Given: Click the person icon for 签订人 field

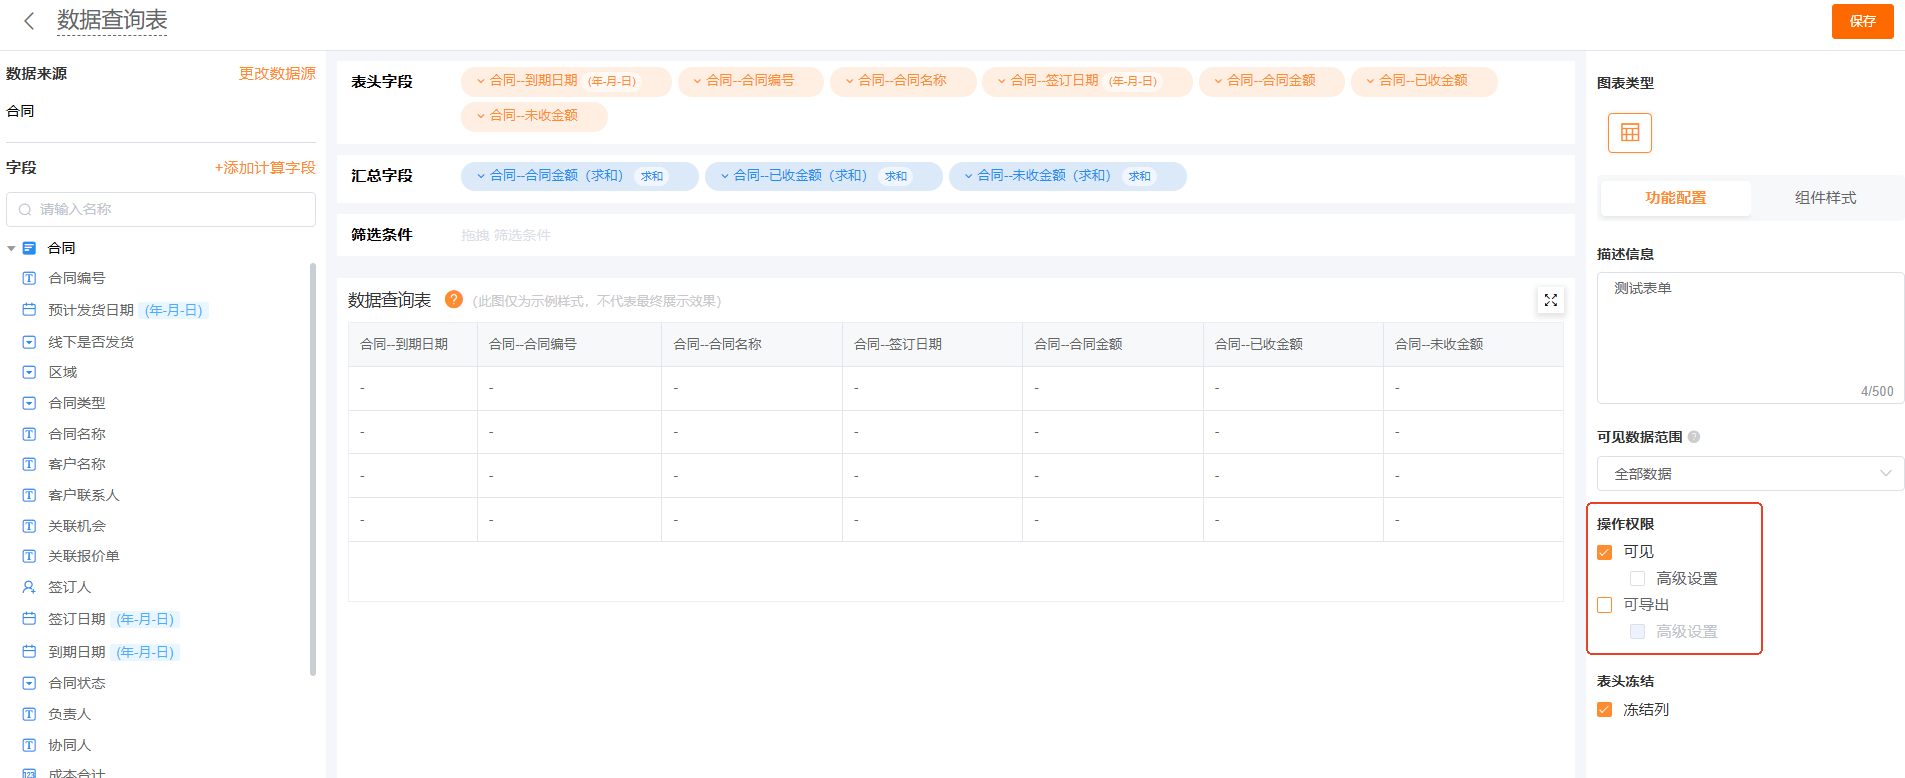Looking at the screenshot, I should [29, 587].
